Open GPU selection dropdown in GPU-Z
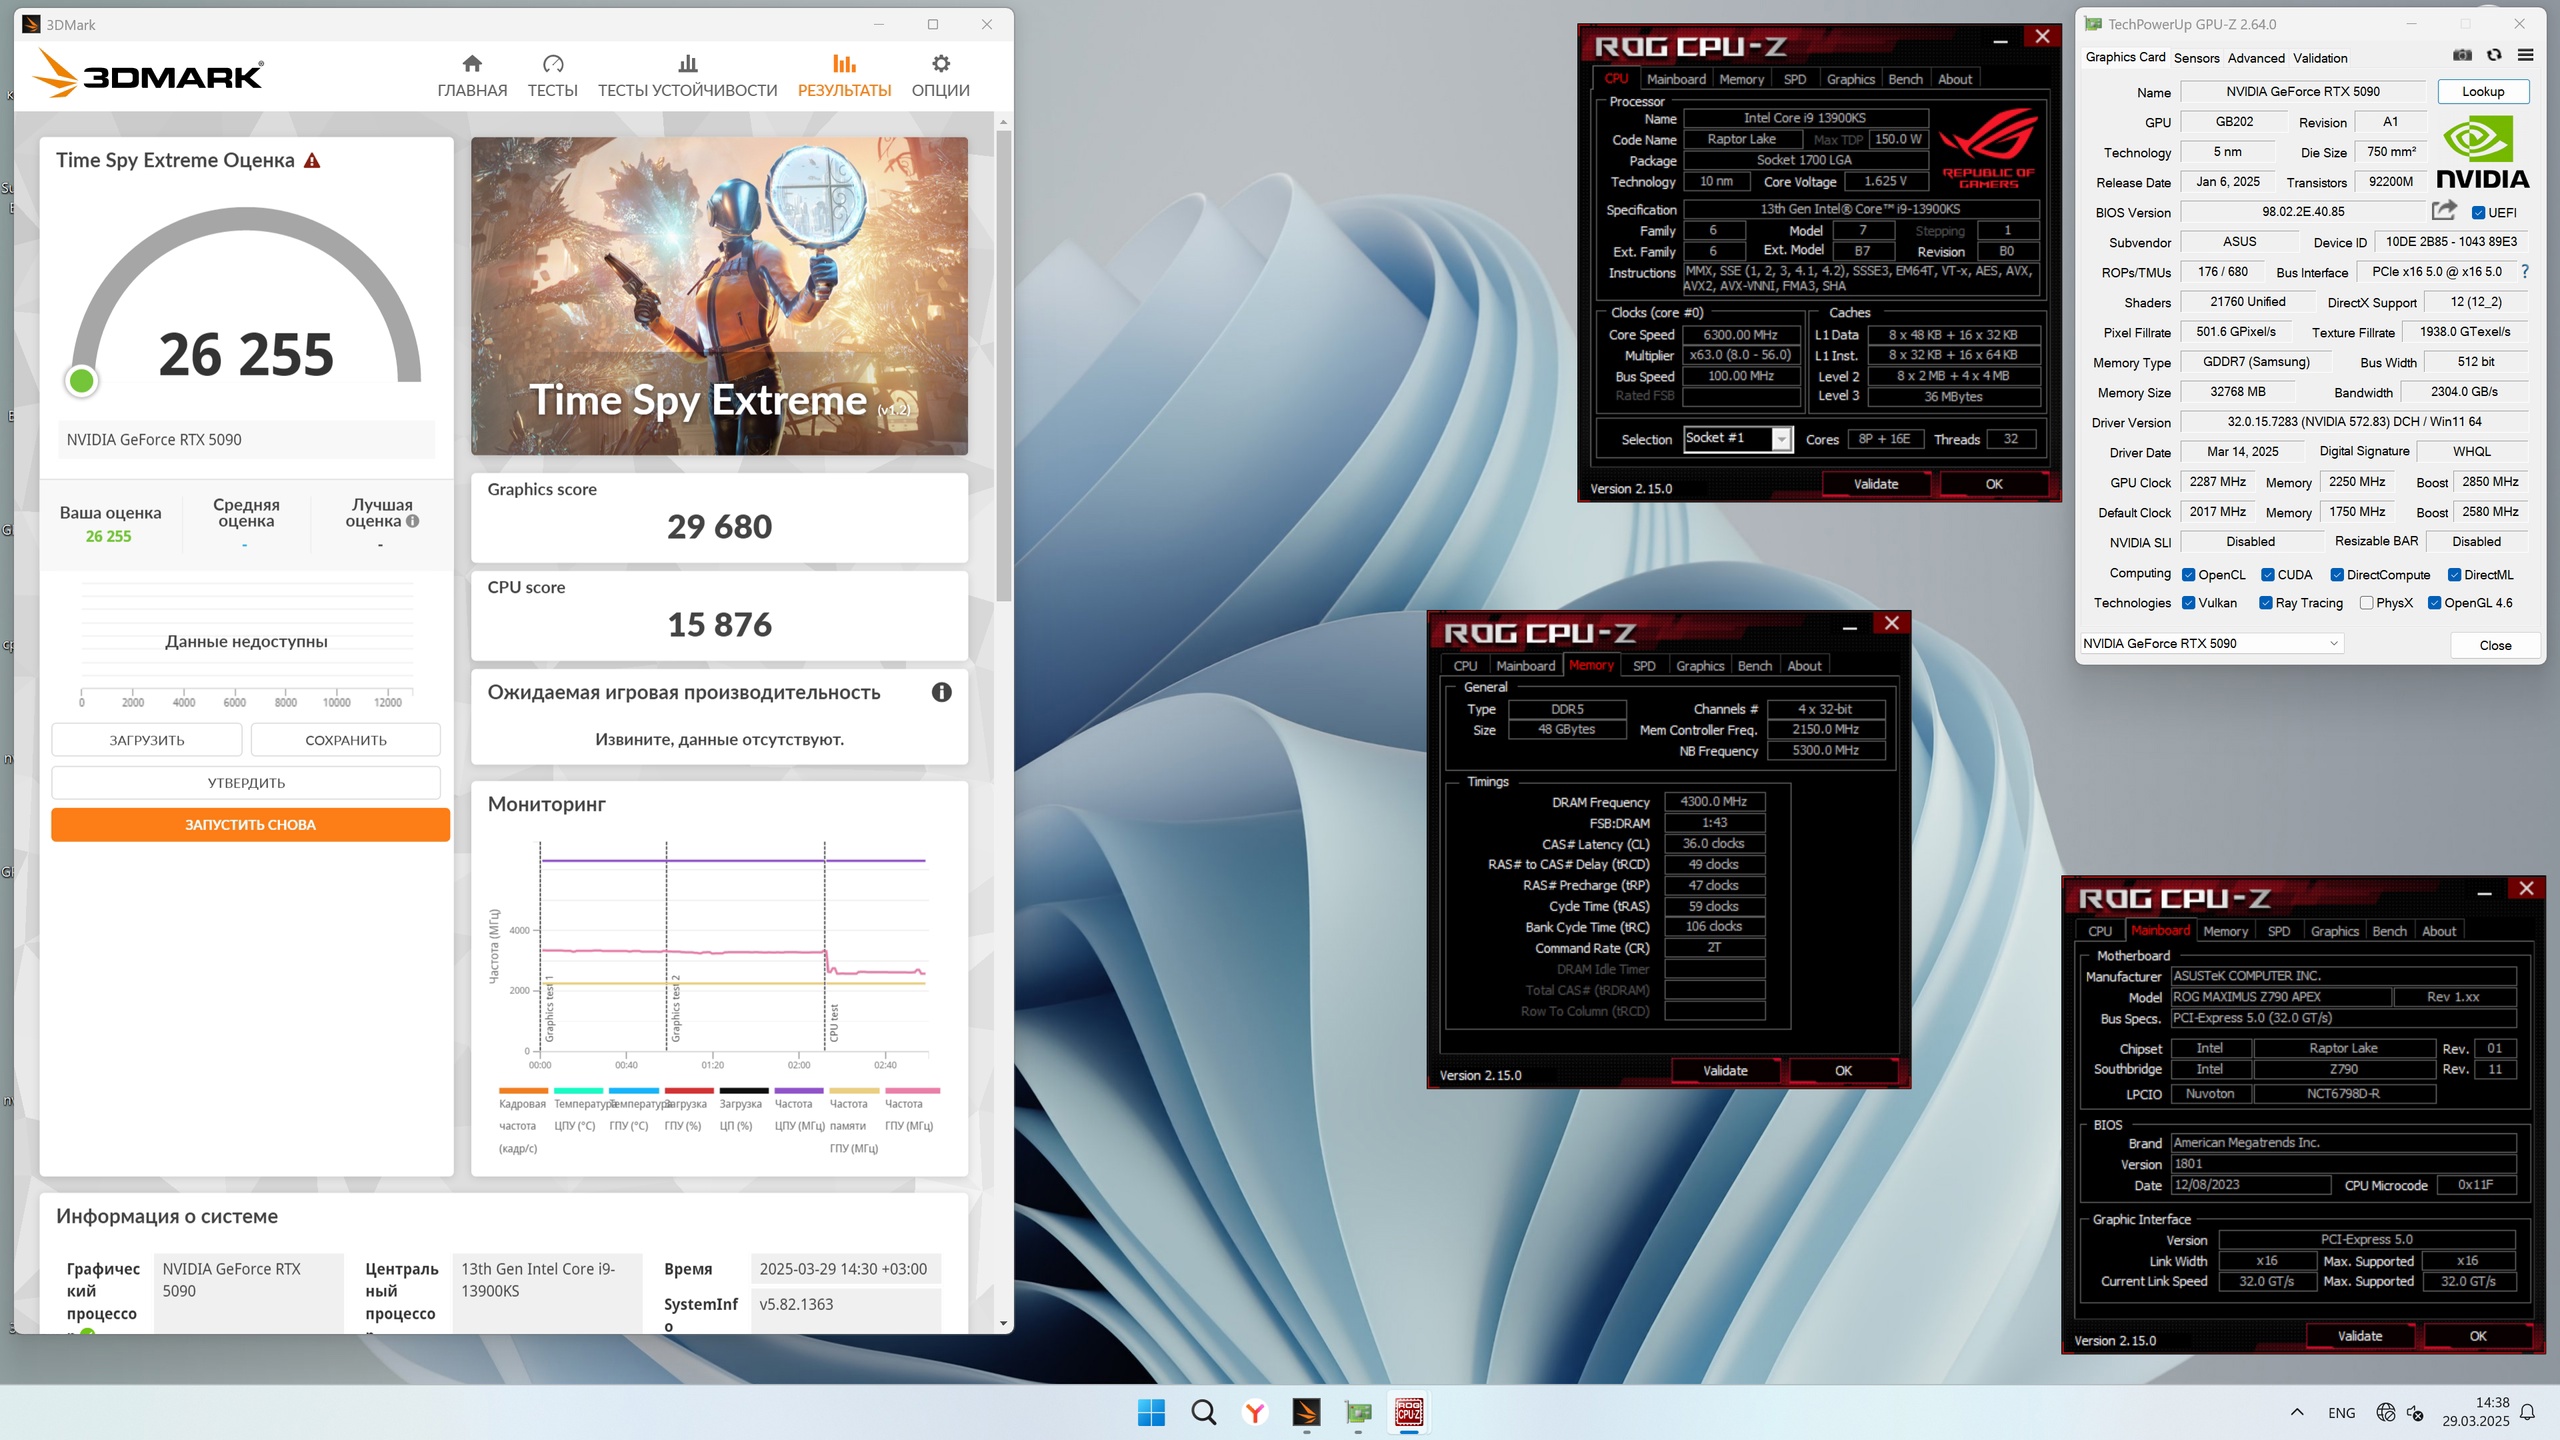The height and width of the screenshot is (1440, 2560). [x=2211, y=643]
